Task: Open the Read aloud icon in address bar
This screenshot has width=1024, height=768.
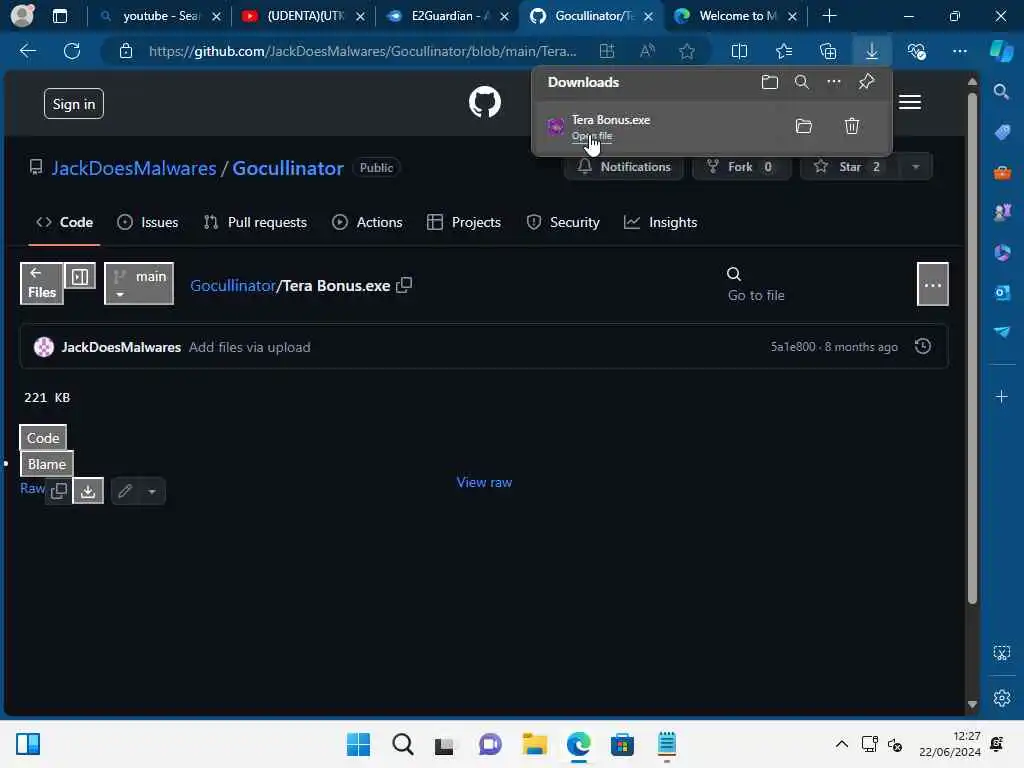Action: coord(647,51)
